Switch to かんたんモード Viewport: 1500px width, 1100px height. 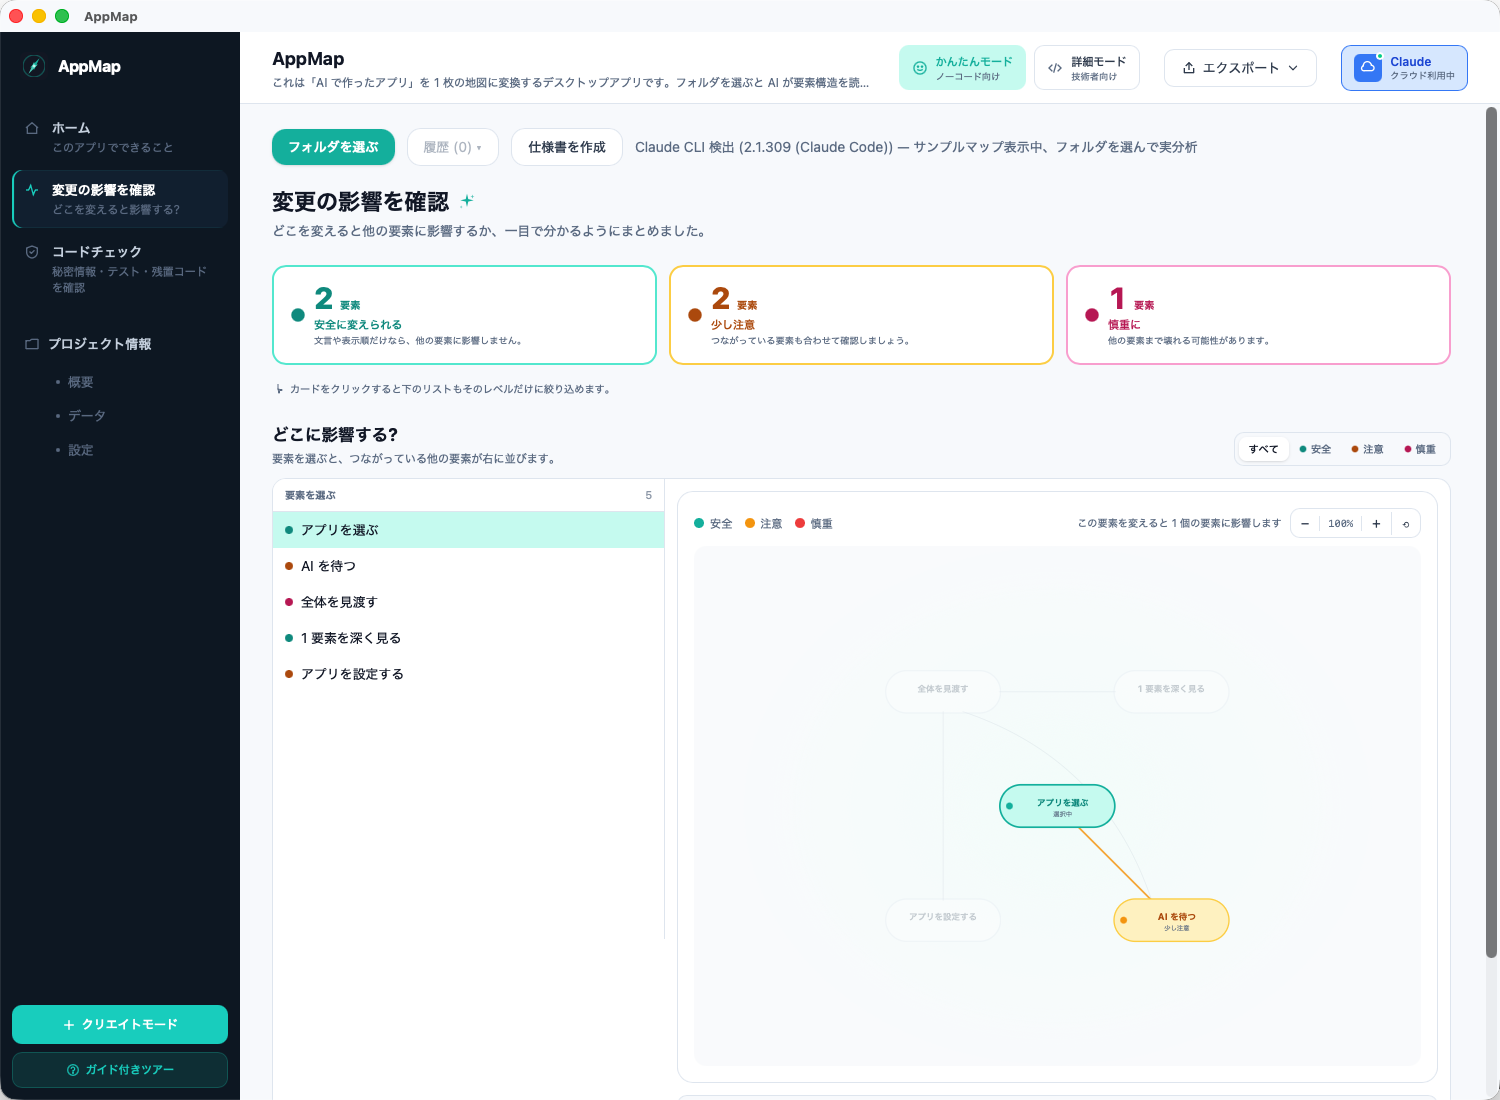point(962,68)
